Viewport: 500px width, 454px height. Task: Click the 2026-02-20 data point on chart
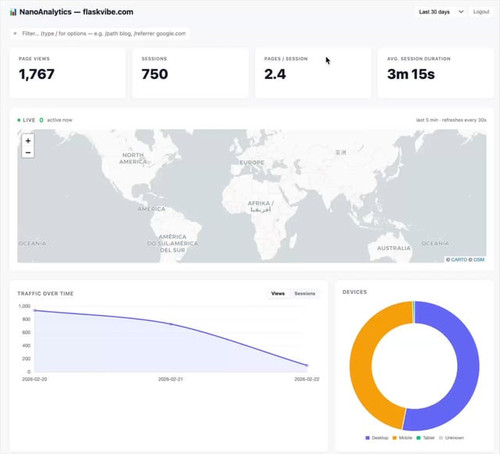coord(35,310)
